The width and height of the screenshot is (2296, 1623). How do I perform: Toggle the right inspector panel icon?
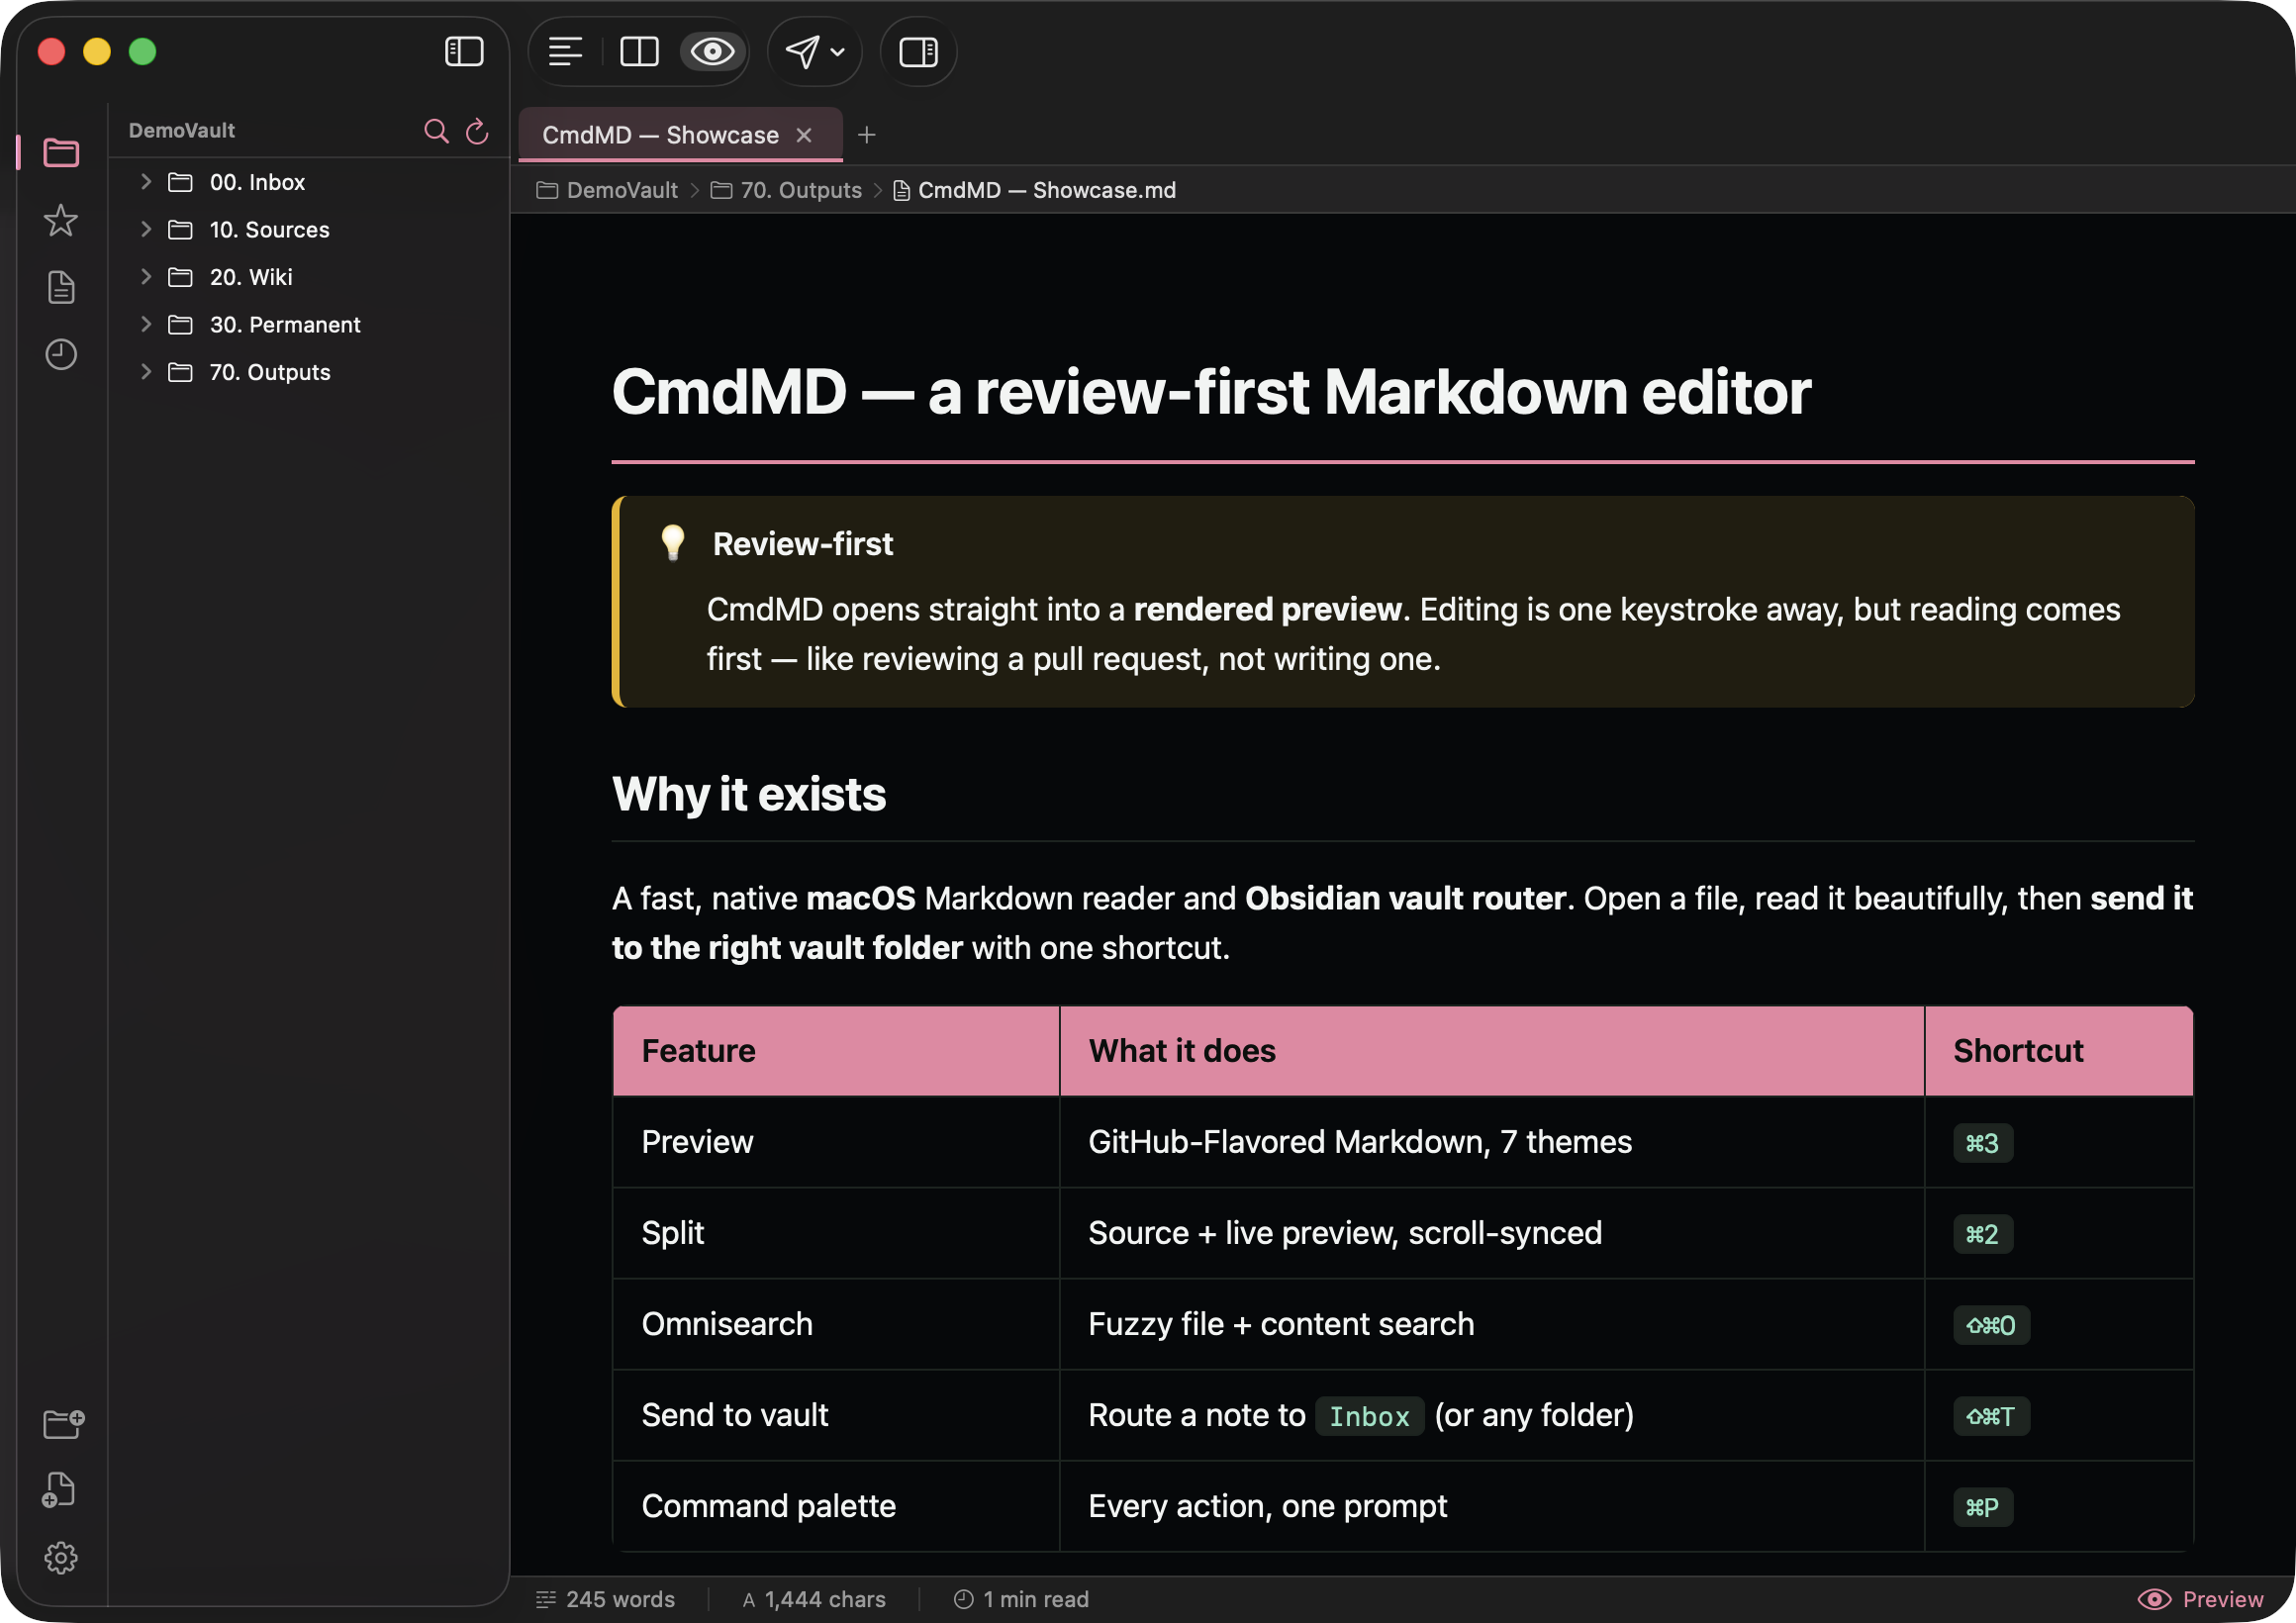pyautogui.click(x=918, y=51)
